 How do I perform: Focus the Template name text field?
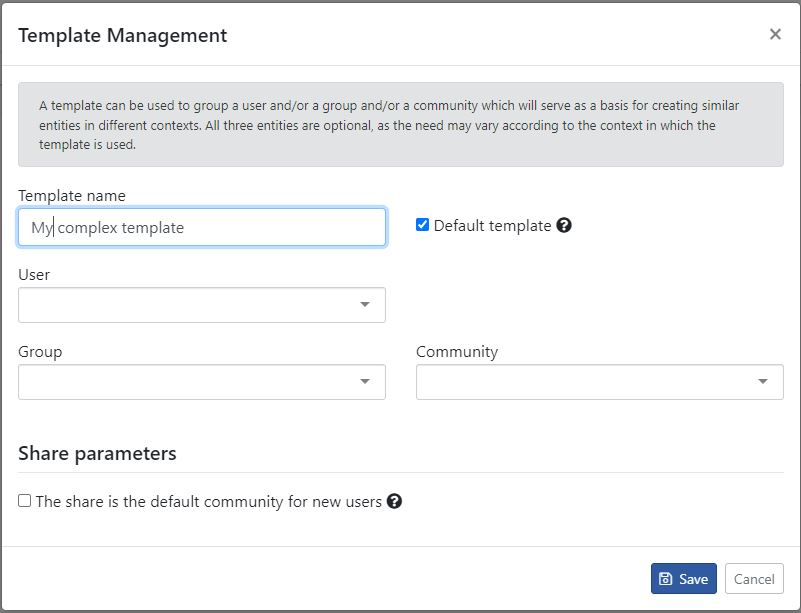coord(202,227)
